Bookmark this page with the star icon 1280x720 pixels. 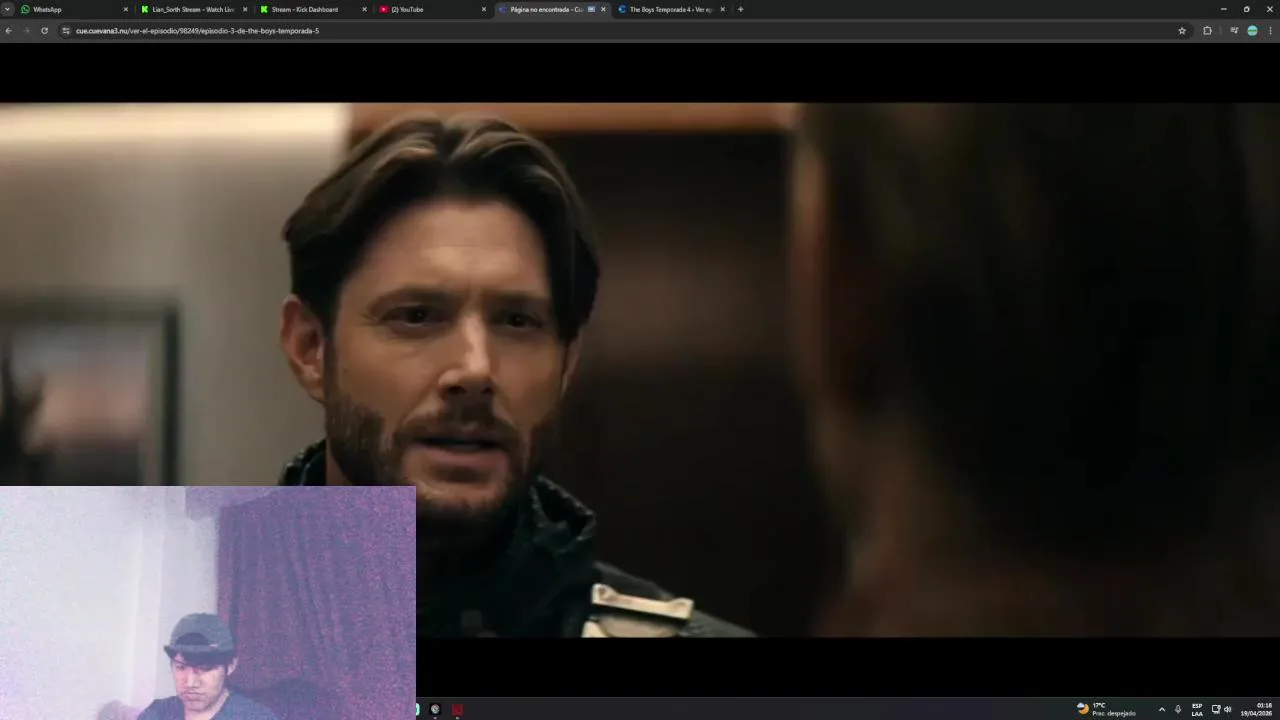pos(1182,31)
